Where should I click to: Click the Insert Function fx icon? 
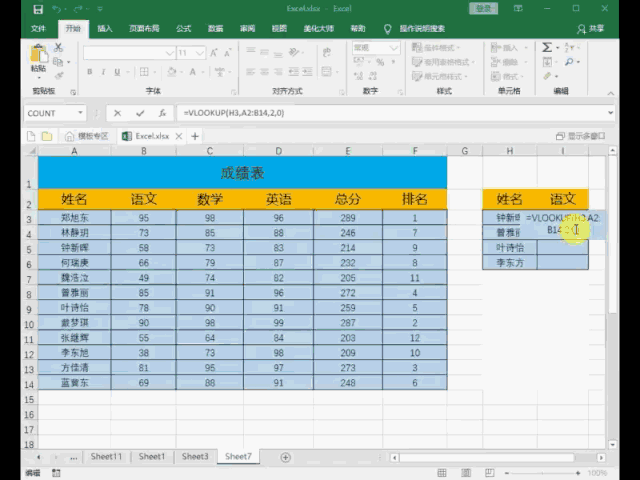coord(162,113)
